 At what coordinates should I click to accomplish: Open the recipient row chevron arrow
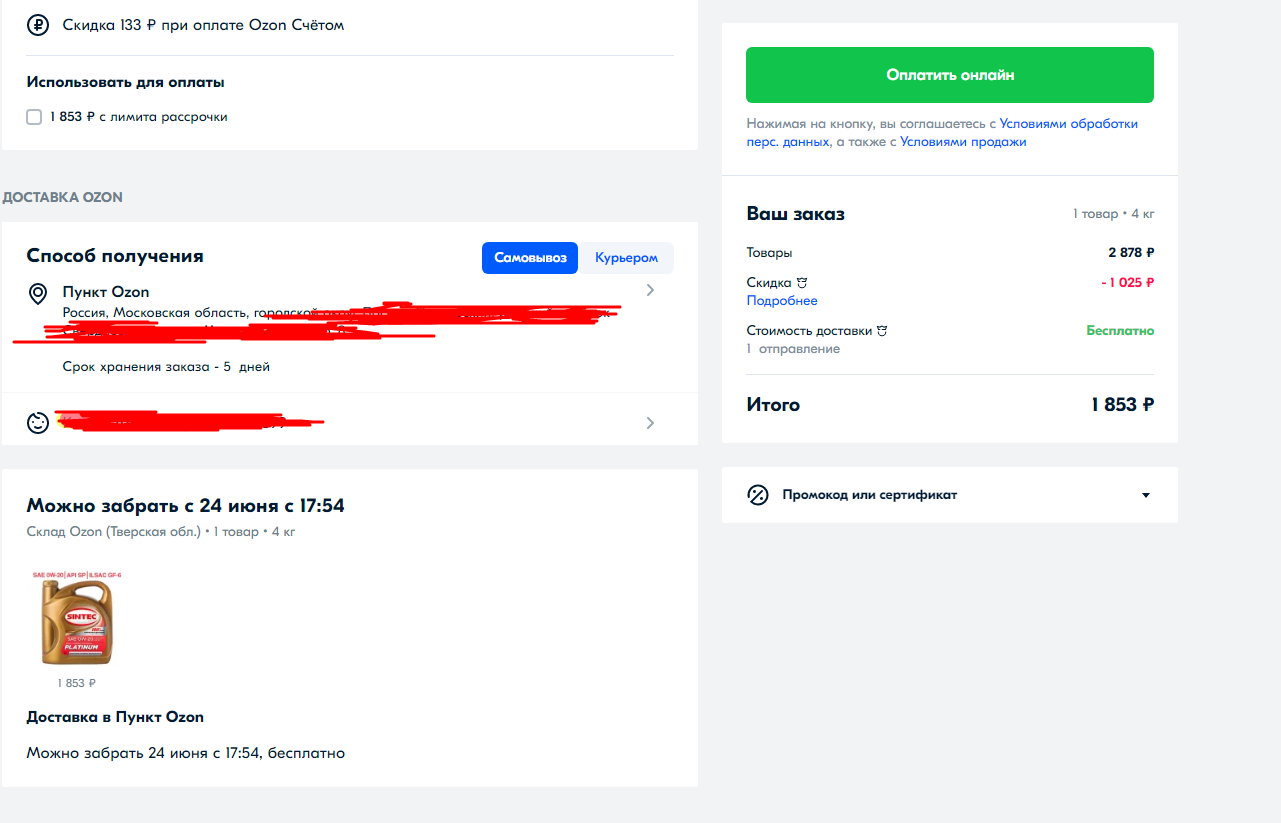[x=650, y=423]
